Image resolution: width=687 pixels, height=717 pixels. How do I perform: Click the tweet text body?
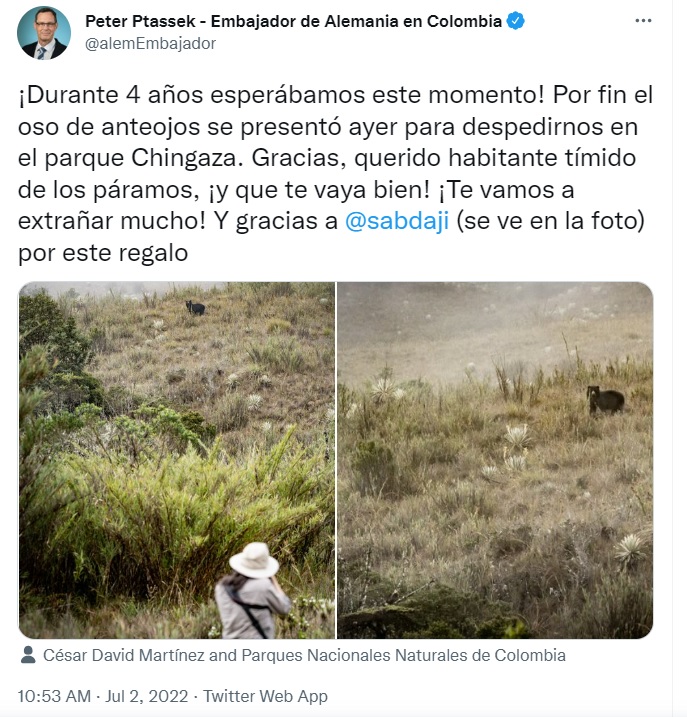pyautogui.click(x=335, y=174)
